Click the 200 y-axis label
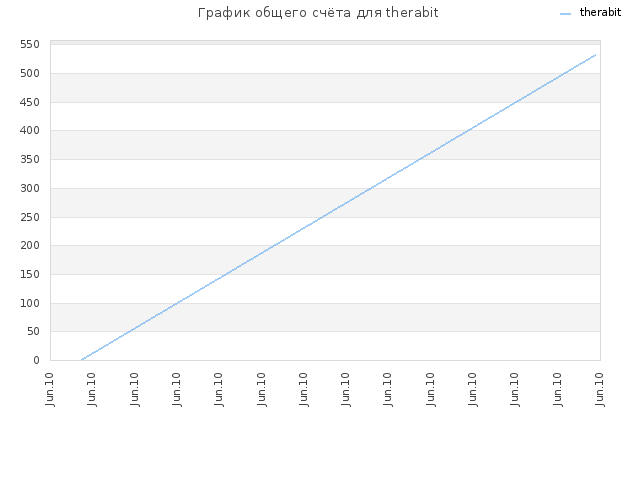 (30, 246)
